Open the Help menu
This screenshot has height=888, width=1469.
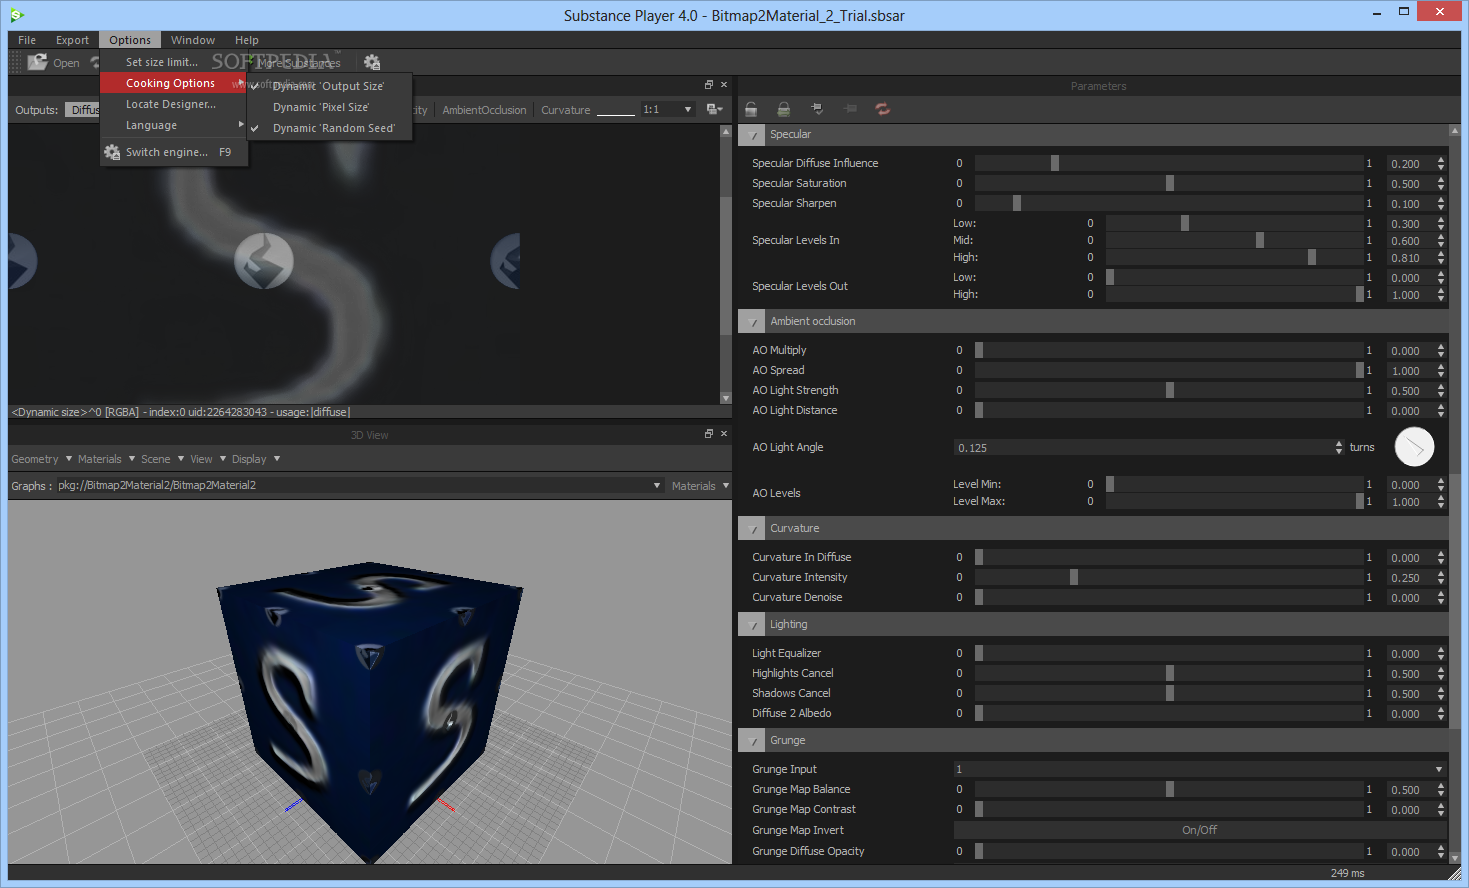(x=247, y=40)
